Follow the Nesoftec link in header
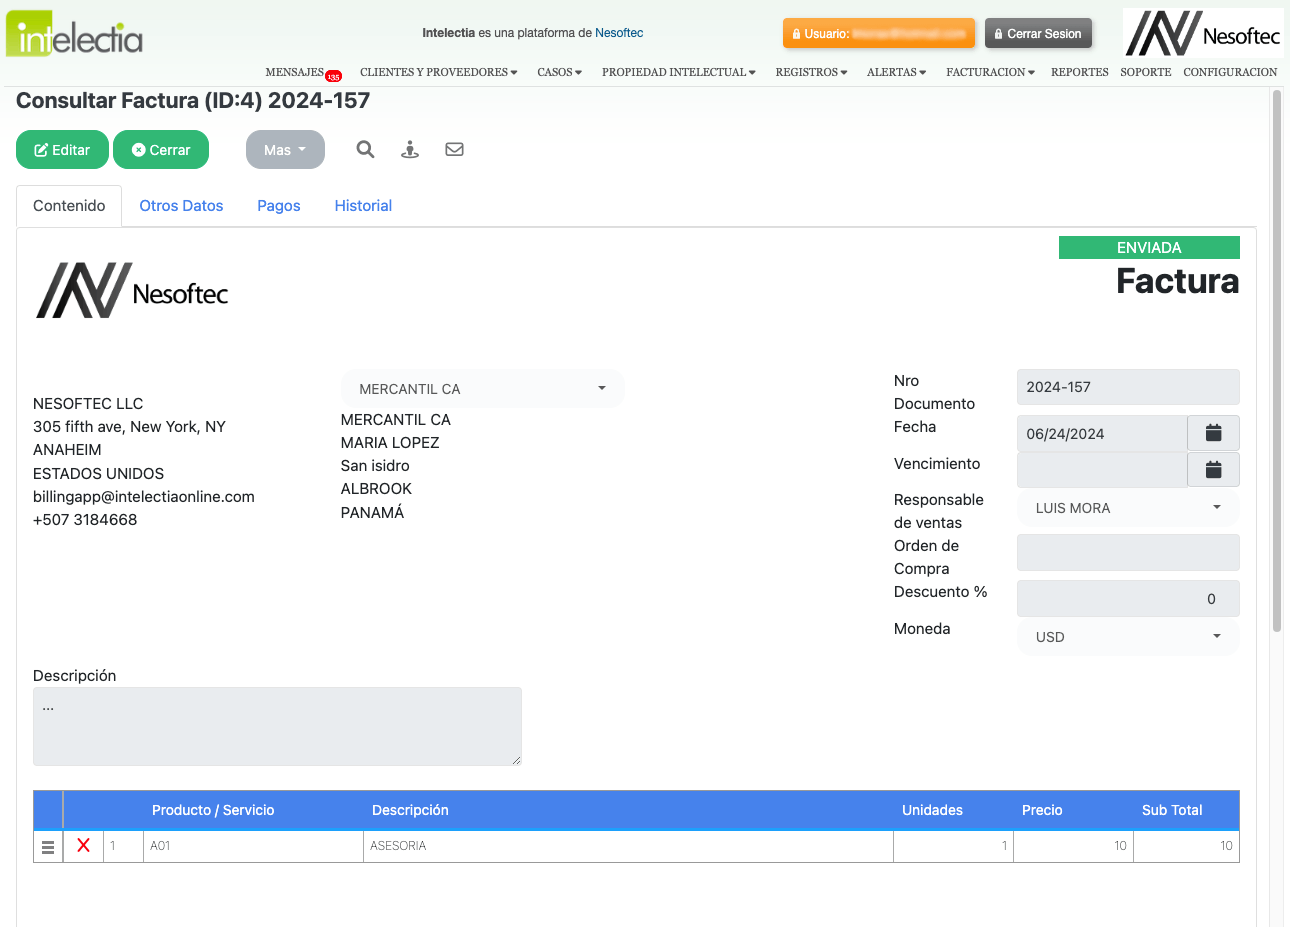The width and height of the screenshot is (1290, 927). (x=619, y=33)
